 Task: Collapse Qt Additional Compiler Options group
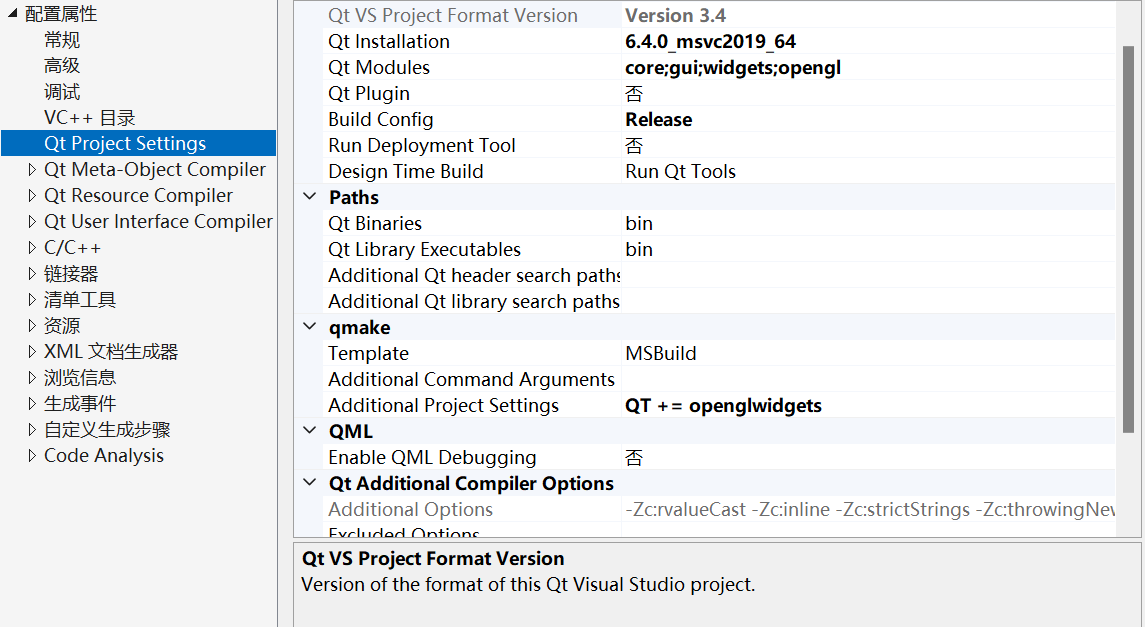[x=310, y=482]
